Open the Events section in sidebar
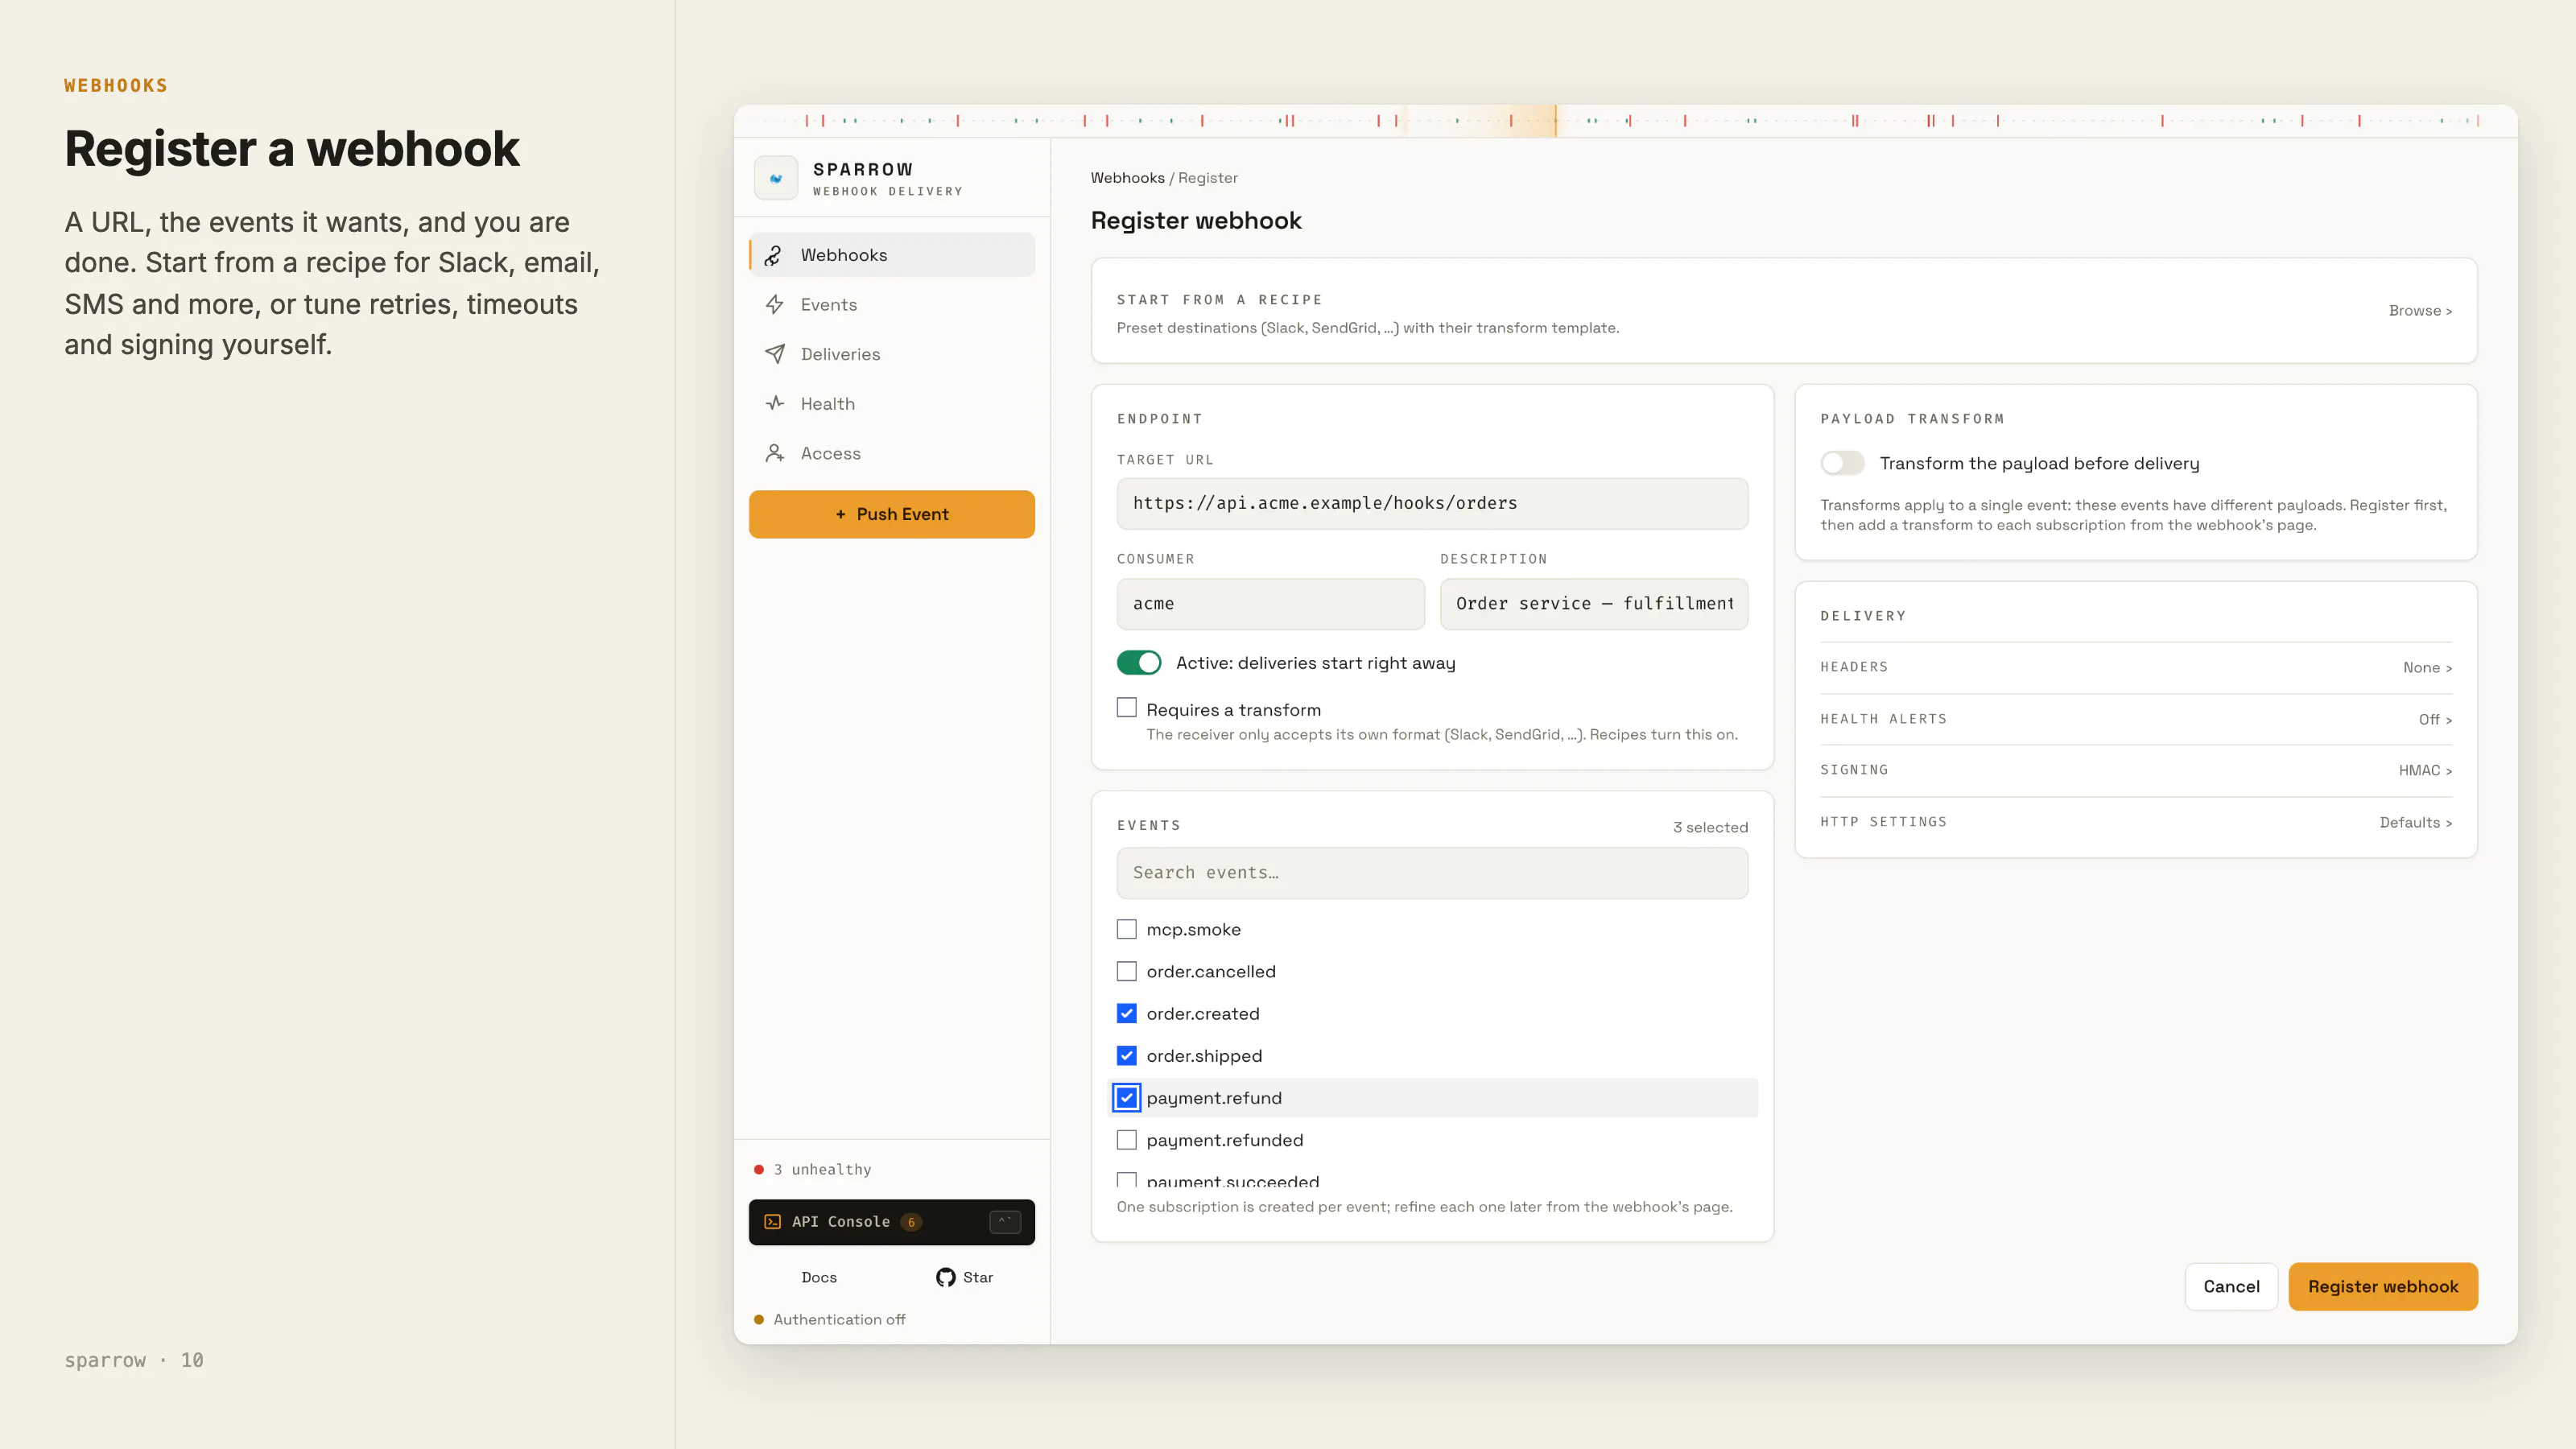2576x1449 pixels. (x=892, y=305)
